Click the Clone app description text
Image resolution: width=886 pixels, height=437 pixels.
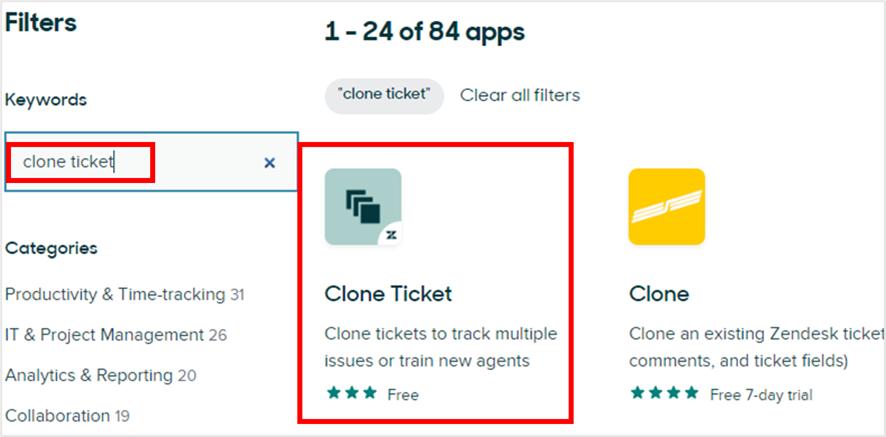point(757,346)
